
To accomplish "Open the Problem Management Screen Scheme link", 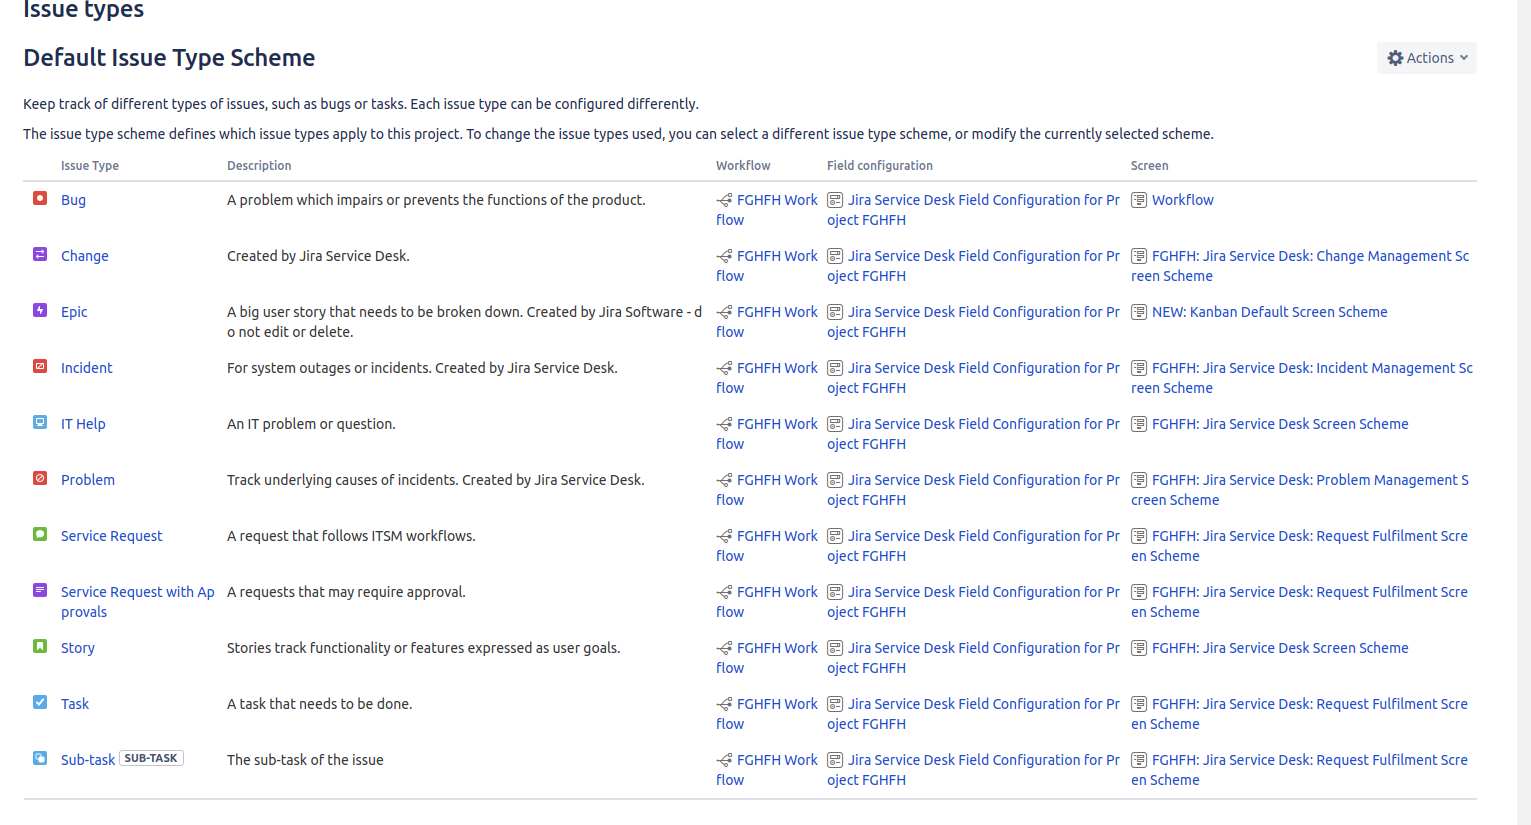I will coord(1300,490).
